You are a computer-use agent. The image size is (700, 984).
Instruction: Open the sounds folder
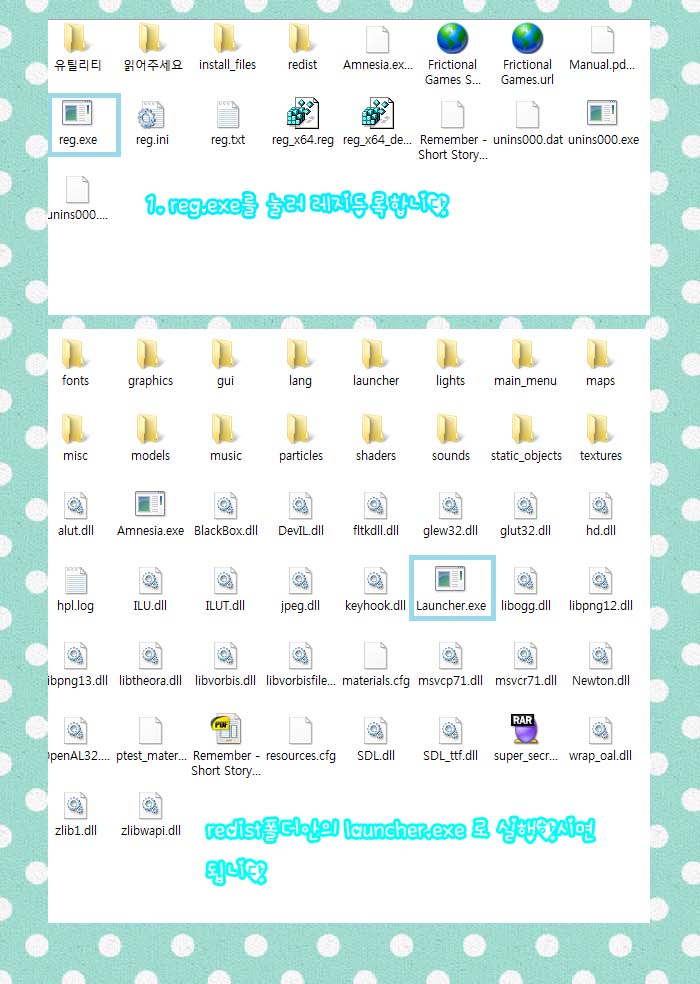450,429
